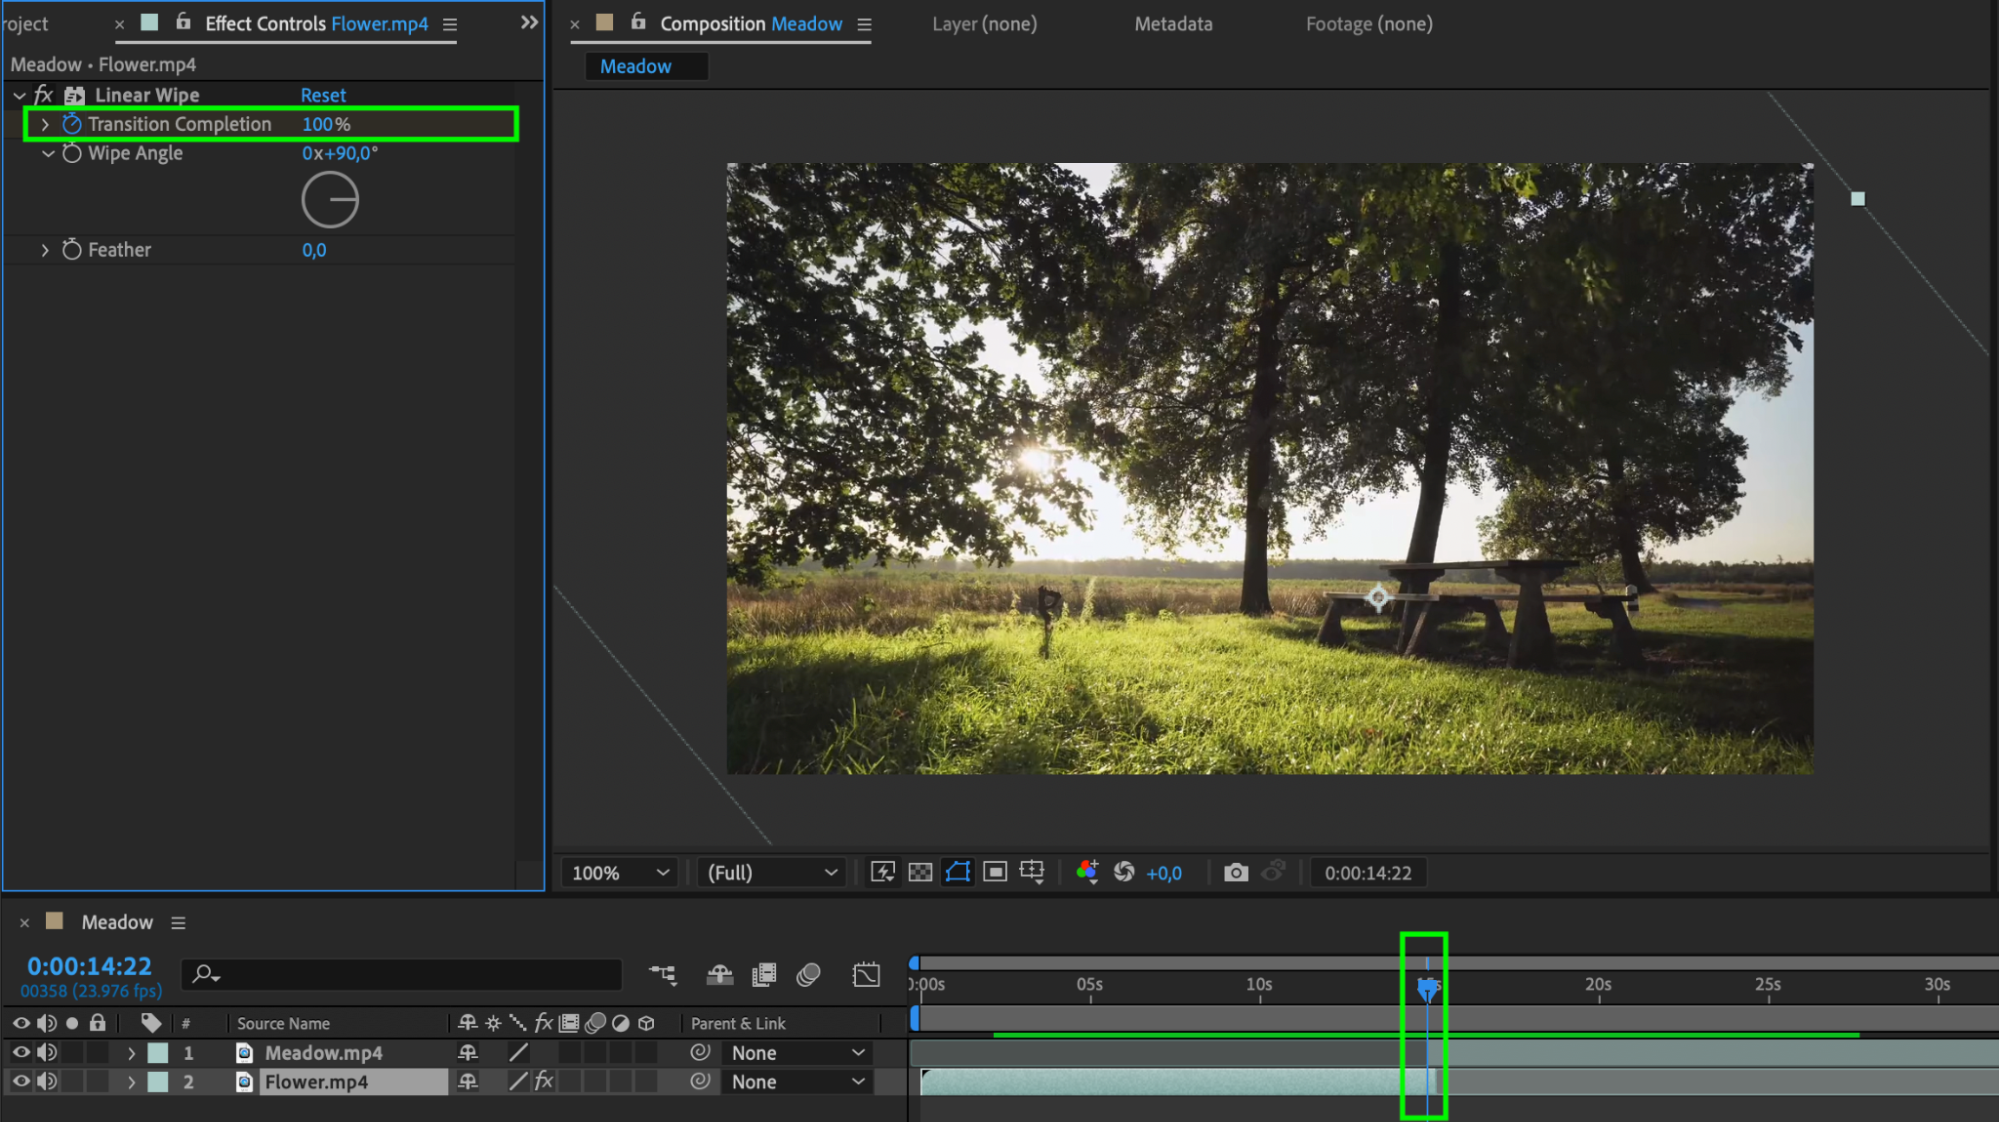
Task: Open the (Full) resolution dropdown
Action: [771, 873]
